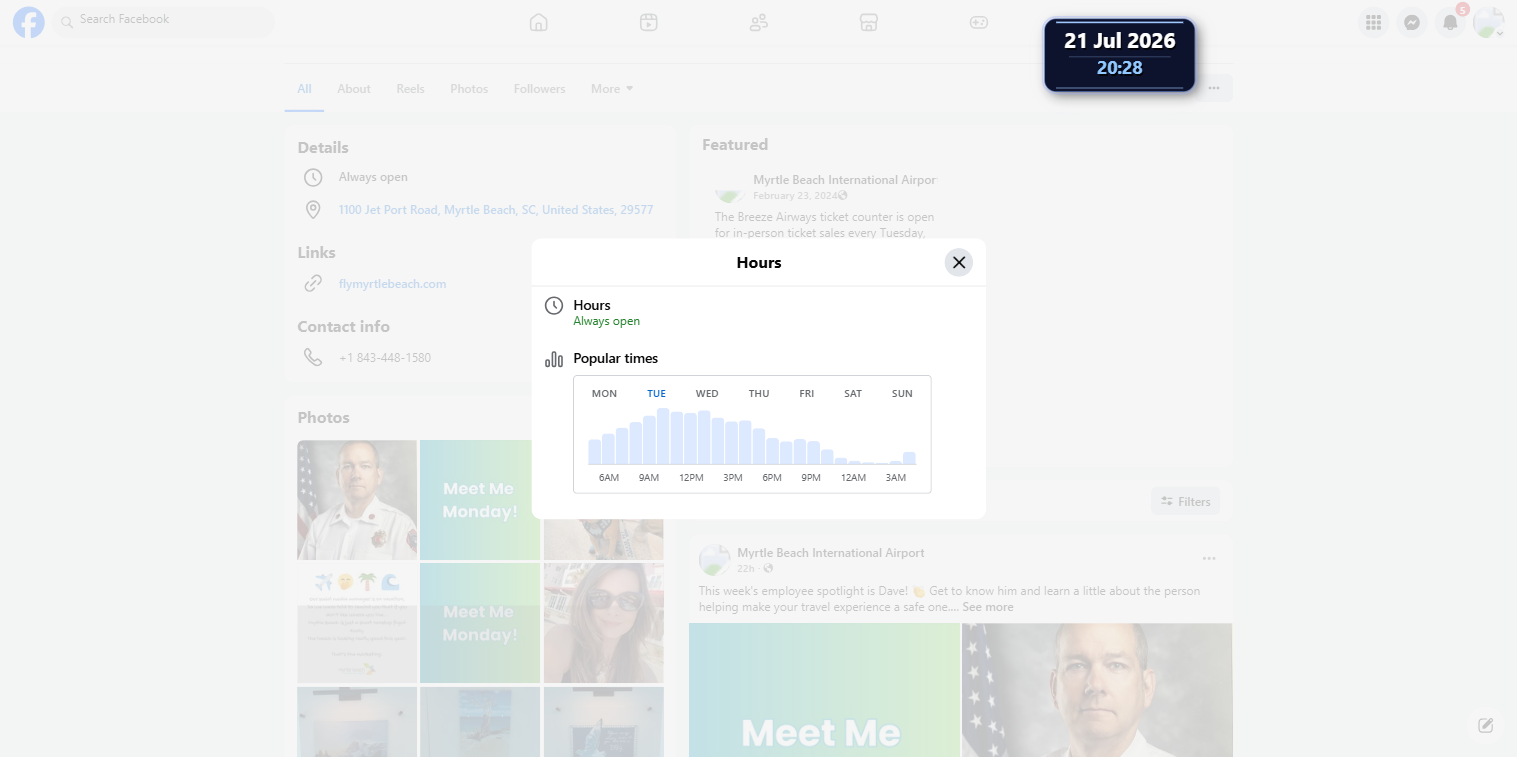Click the Popular times bar chart

click(752, 436)
